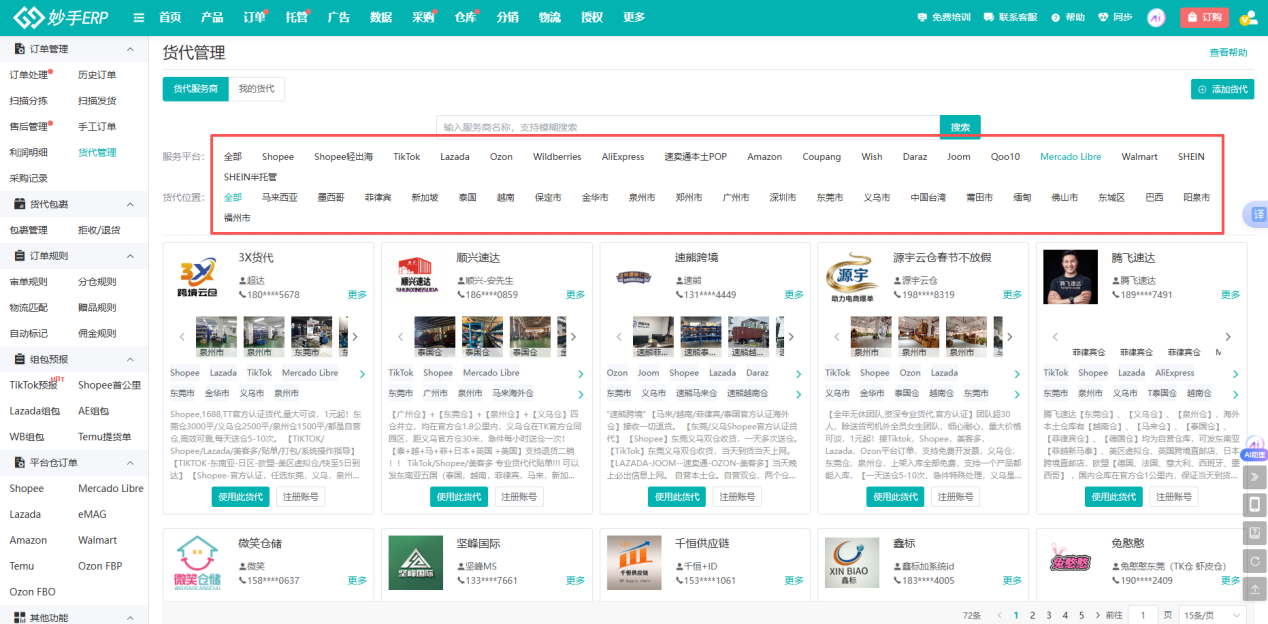Click the mobile phone icon on right sidebar
This screenshot has height=624, width=1268.
(1256, 504)
